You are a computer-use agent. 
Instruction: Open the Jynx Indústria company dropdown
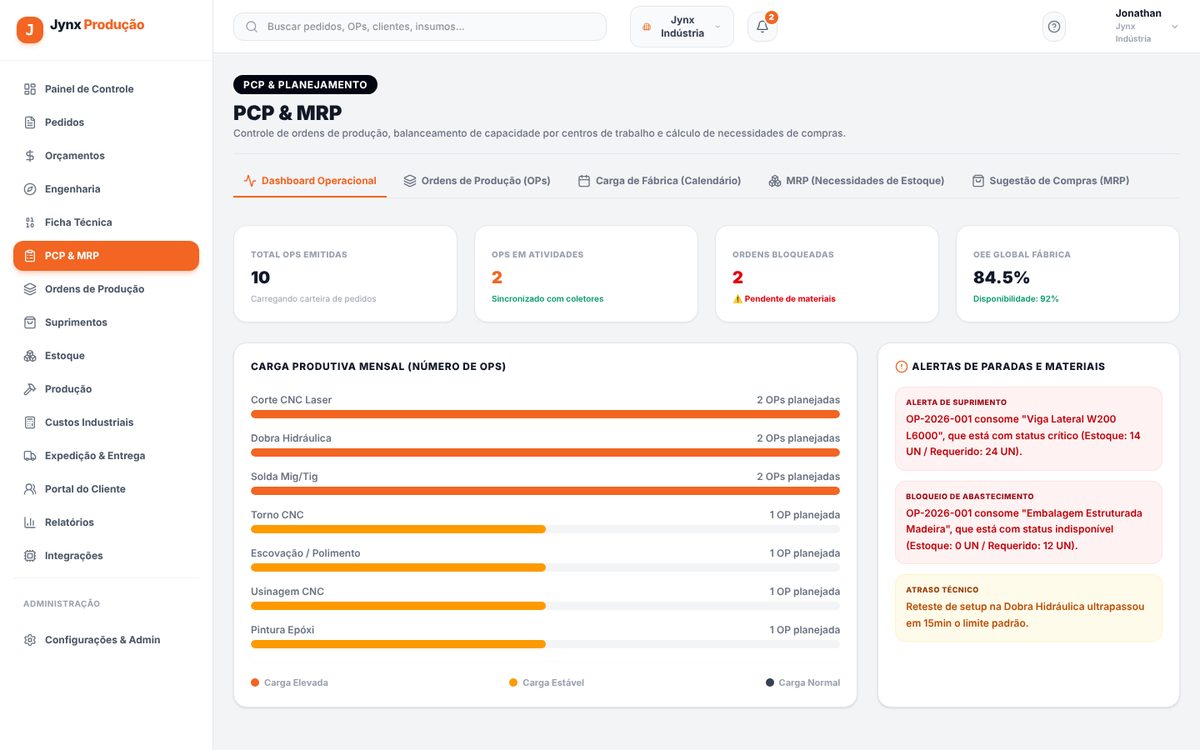(x=682, y=27)
